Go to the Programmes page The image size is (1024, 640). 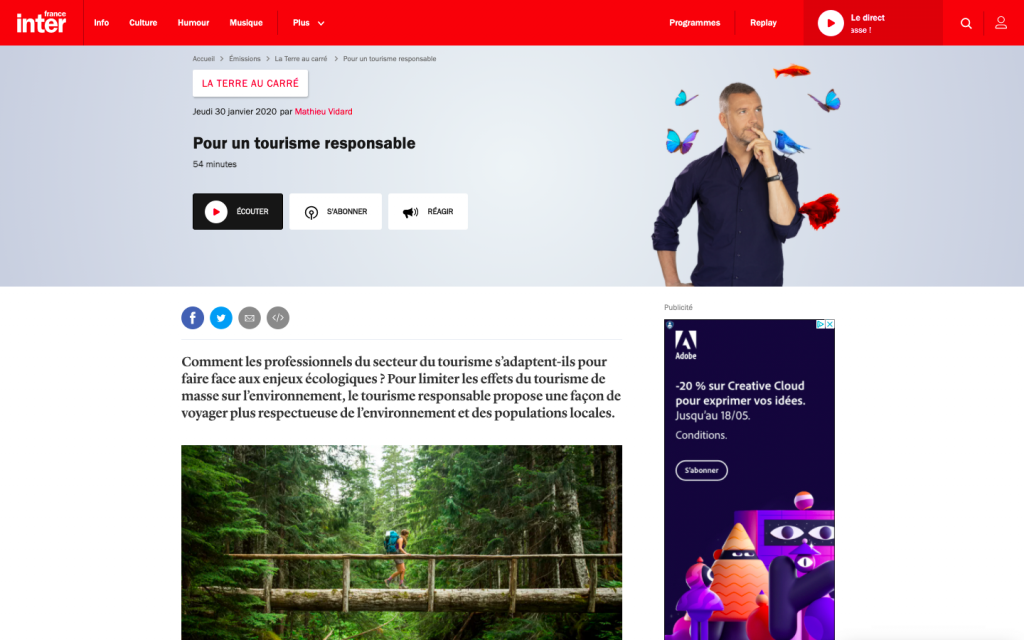[x=694, y=23]
